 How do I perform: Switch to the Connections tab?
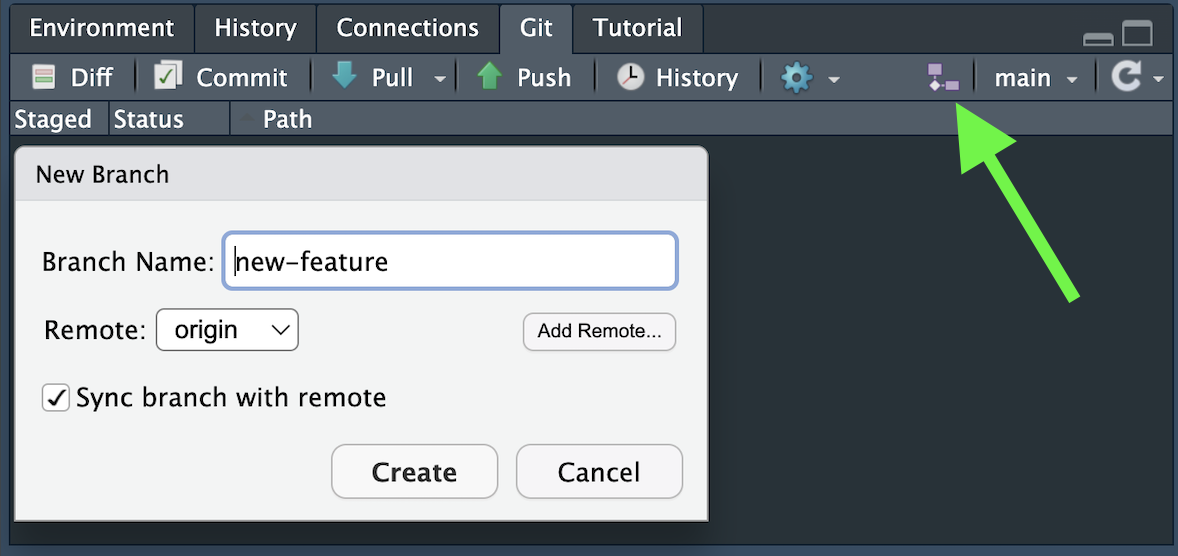pos(407,27)
